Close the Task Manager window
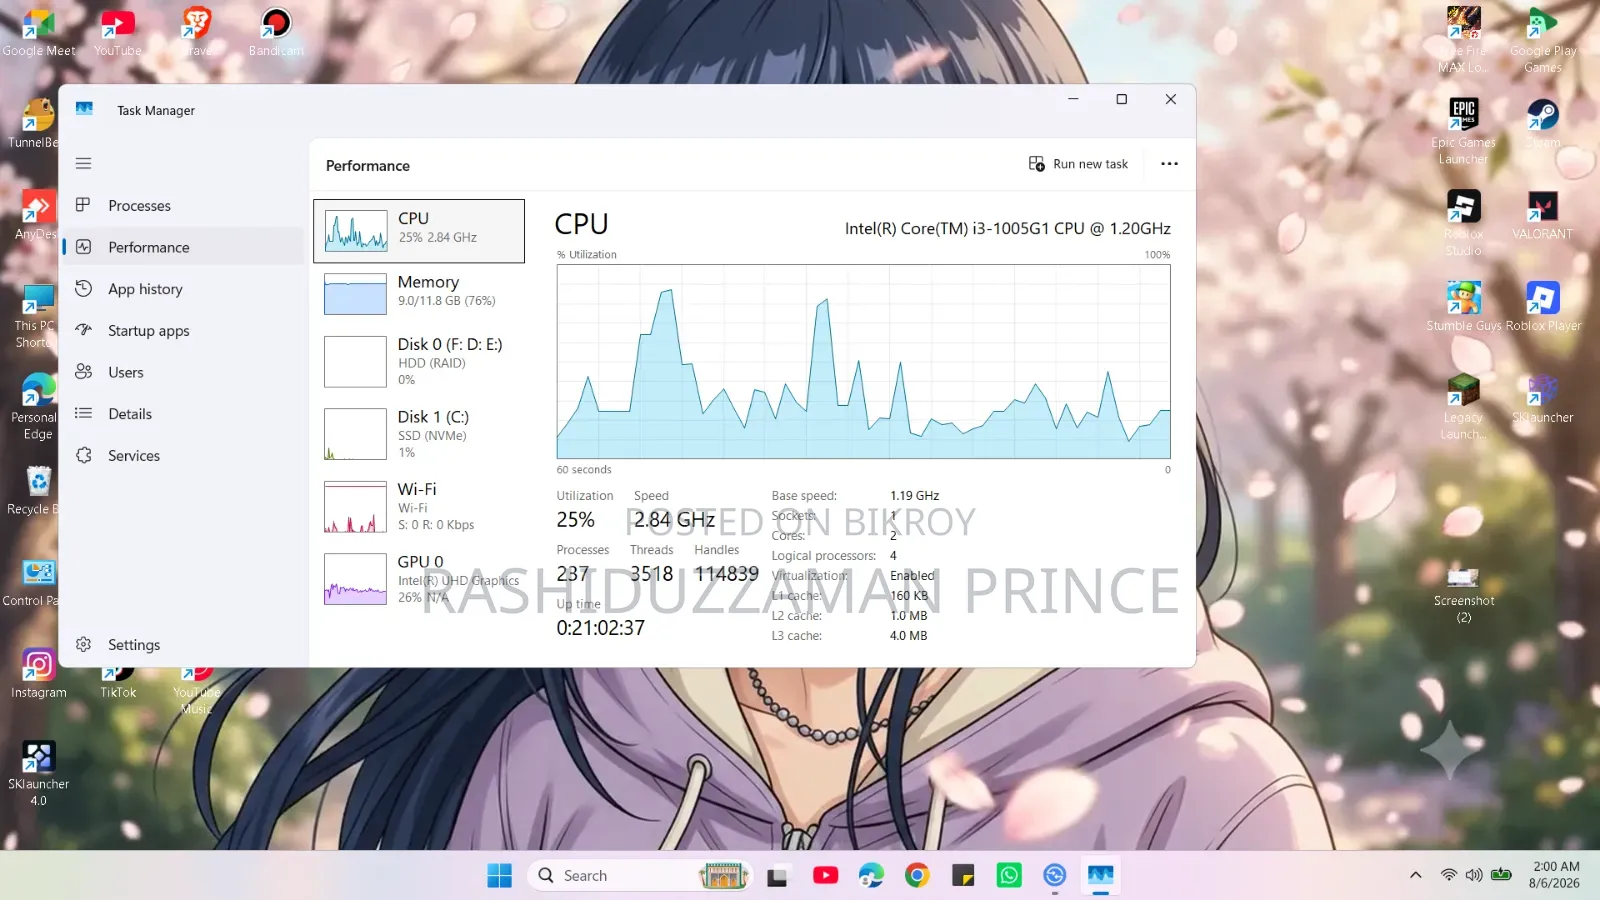This screenshot has width=1600, height=900. (x=1171, y=99)
